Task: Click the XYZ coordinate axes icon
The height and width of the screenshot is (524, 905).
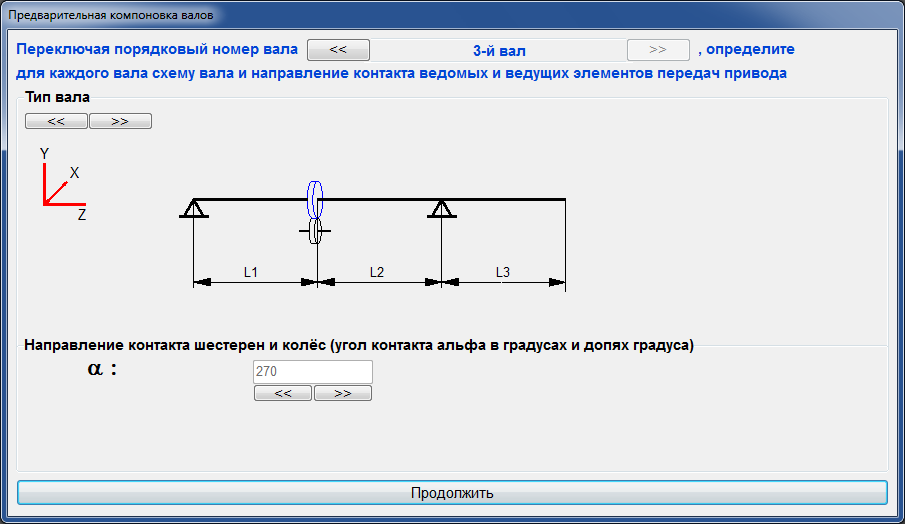Action: (63, 184)
